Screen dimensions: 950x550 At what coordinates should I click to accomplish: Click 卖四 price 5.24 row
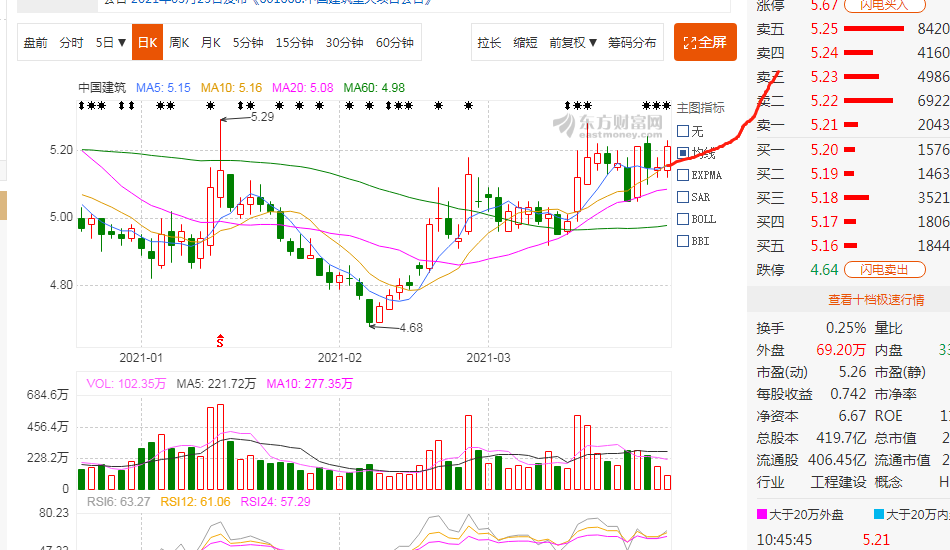pos(853,53)
